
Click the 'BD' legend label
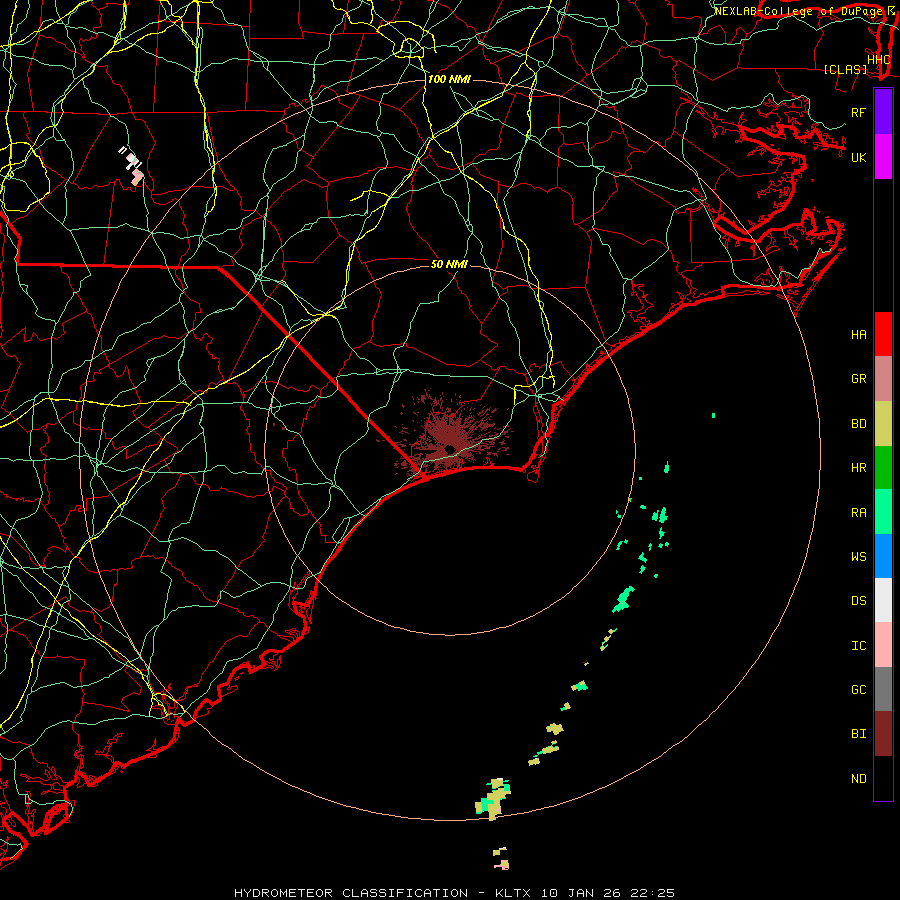[858, 424]
